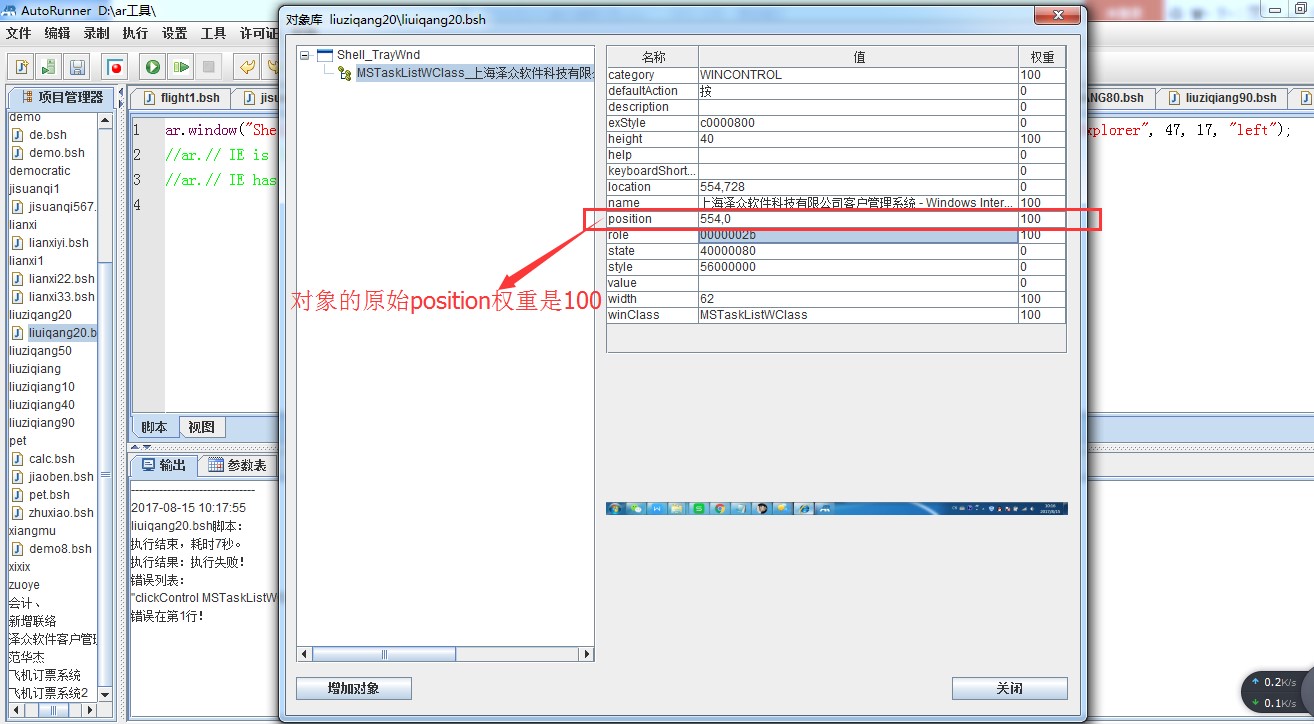1314x724 pixels.
Task: Click the yellow undo arrow icon
Action: point(246,67)
